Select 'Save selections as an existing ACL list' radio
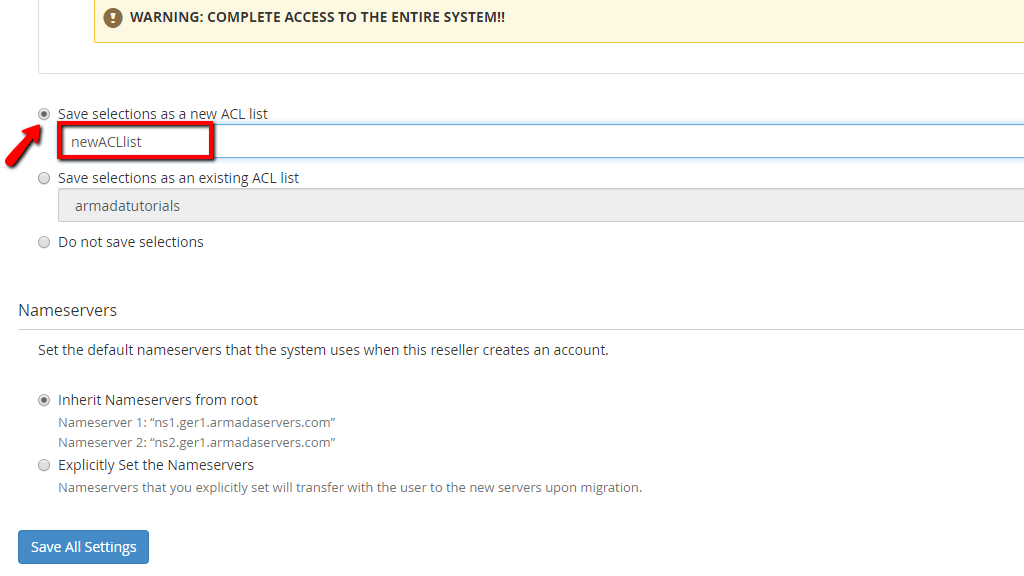This screenshot has width=1024, height=576. point(44,178)
